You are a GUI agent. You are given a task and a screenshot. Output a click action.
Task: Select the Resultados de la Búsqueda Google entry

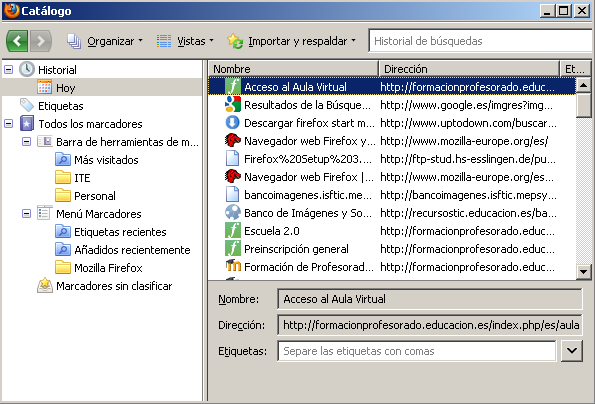(x=392, y=105)
